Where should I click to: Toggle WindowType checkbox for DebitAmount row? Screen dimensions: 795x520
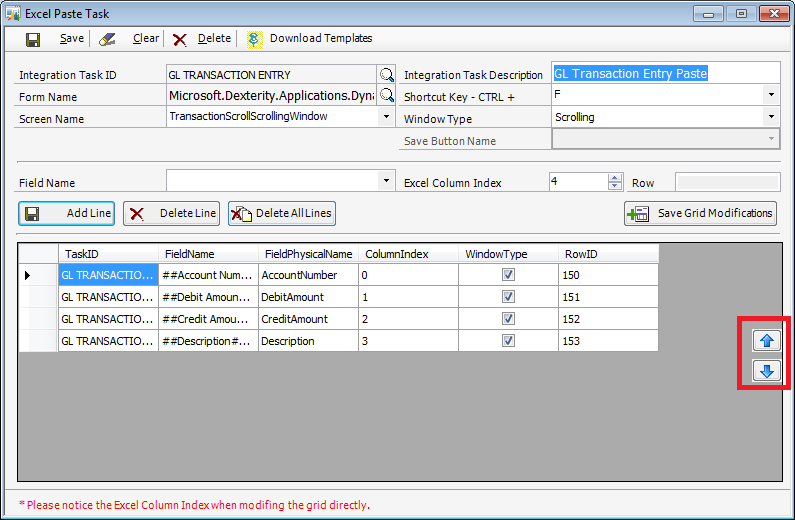[x=508, y=296]
